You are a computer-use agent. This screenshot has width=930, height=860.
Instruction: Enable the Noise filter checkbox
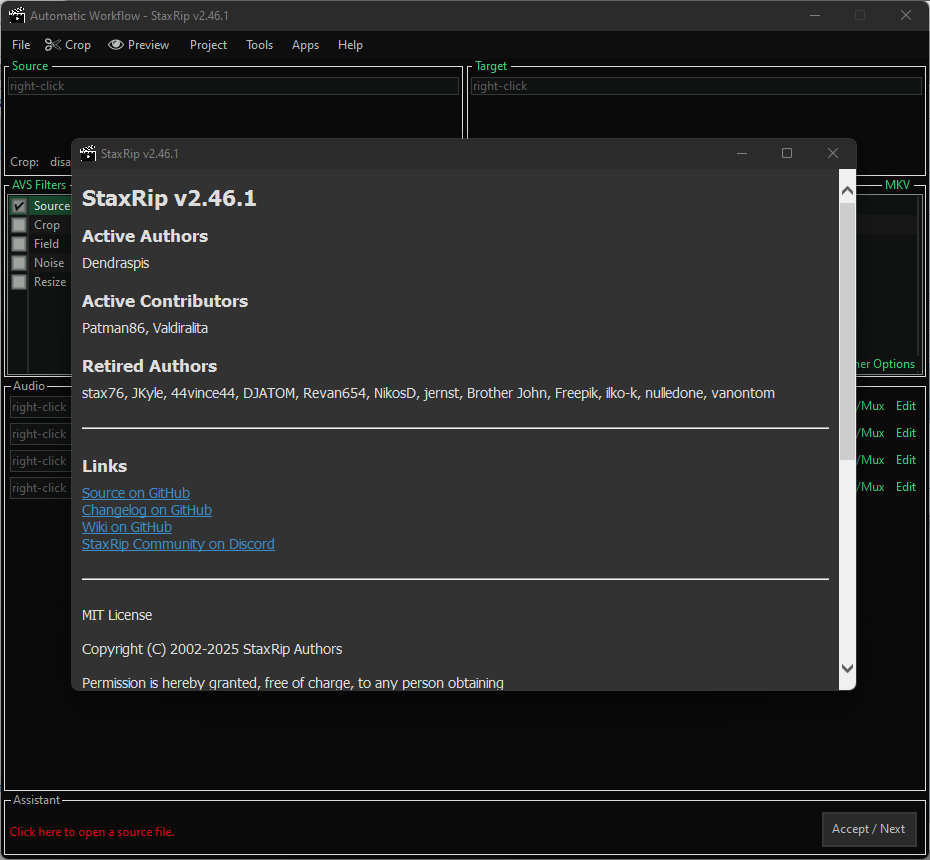(19, 263)
